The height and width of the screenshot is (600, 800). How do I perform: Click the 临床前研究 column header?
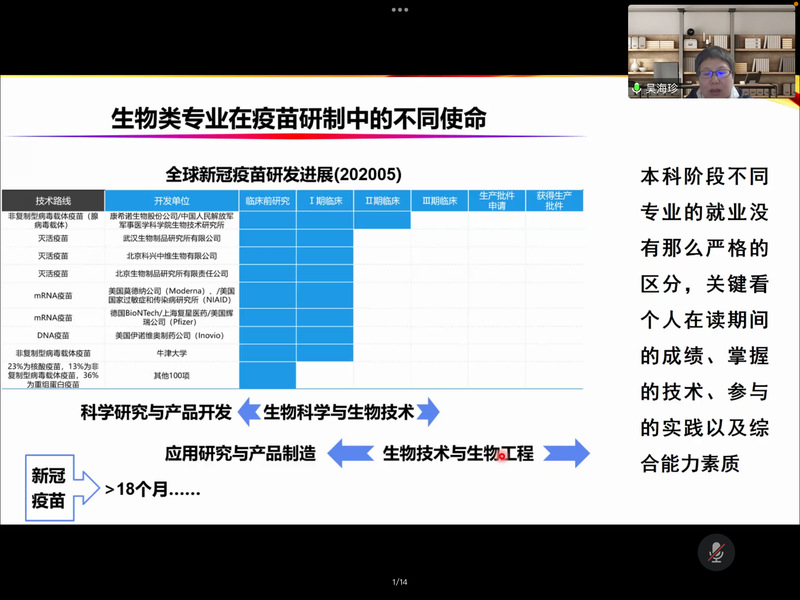click(x=267, y=200)
